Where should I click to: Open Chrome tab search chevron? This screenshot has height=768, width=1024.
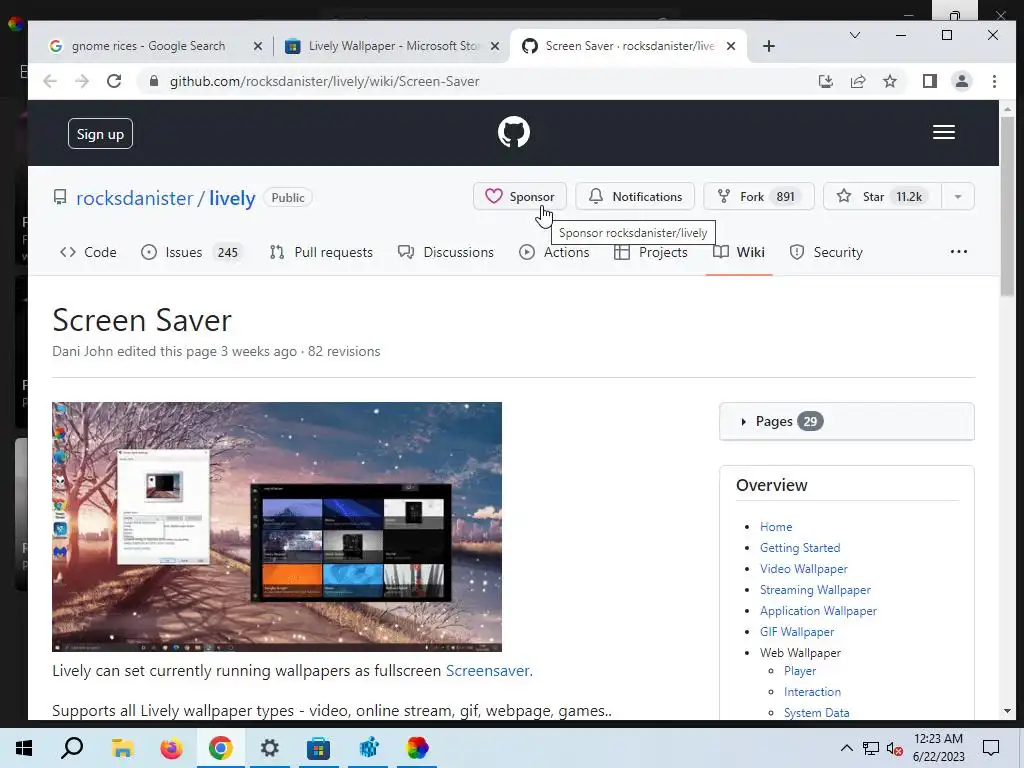coord(854,35)
